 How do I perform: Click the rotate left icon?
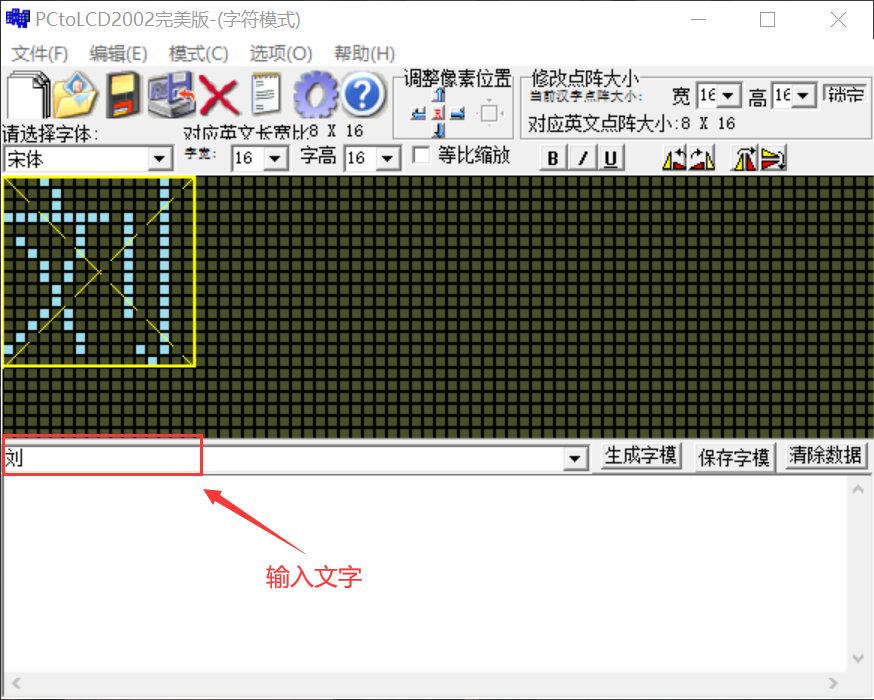pyautogui.click(x=676, y=158)
